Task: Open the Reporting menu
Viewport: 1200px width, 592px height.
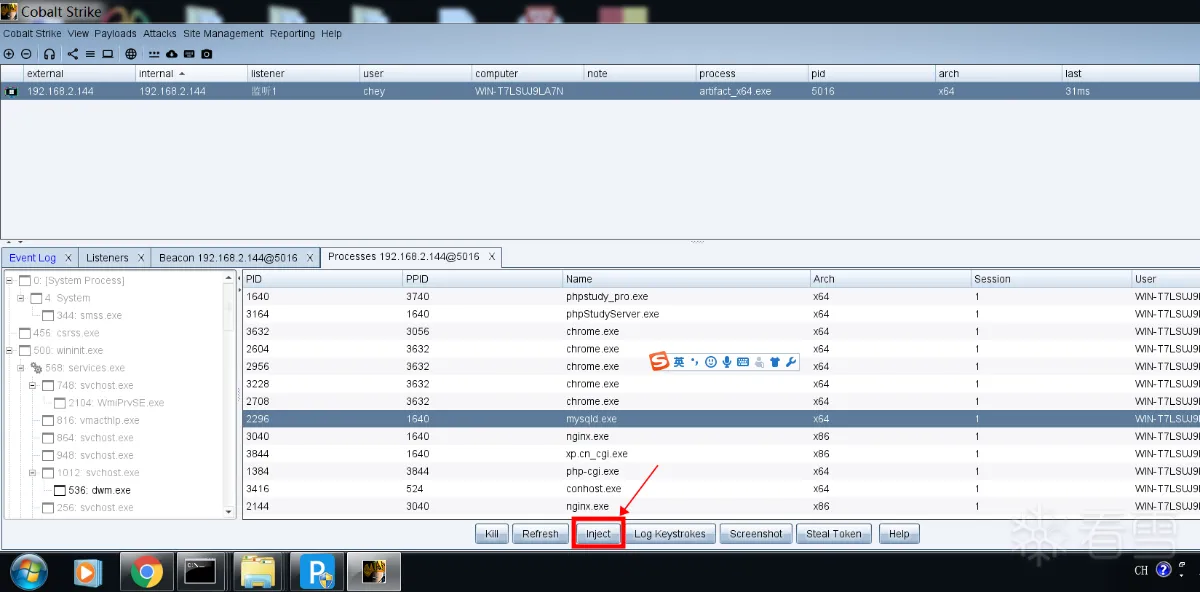Action: pyautogui.click(x=292, y=33)
